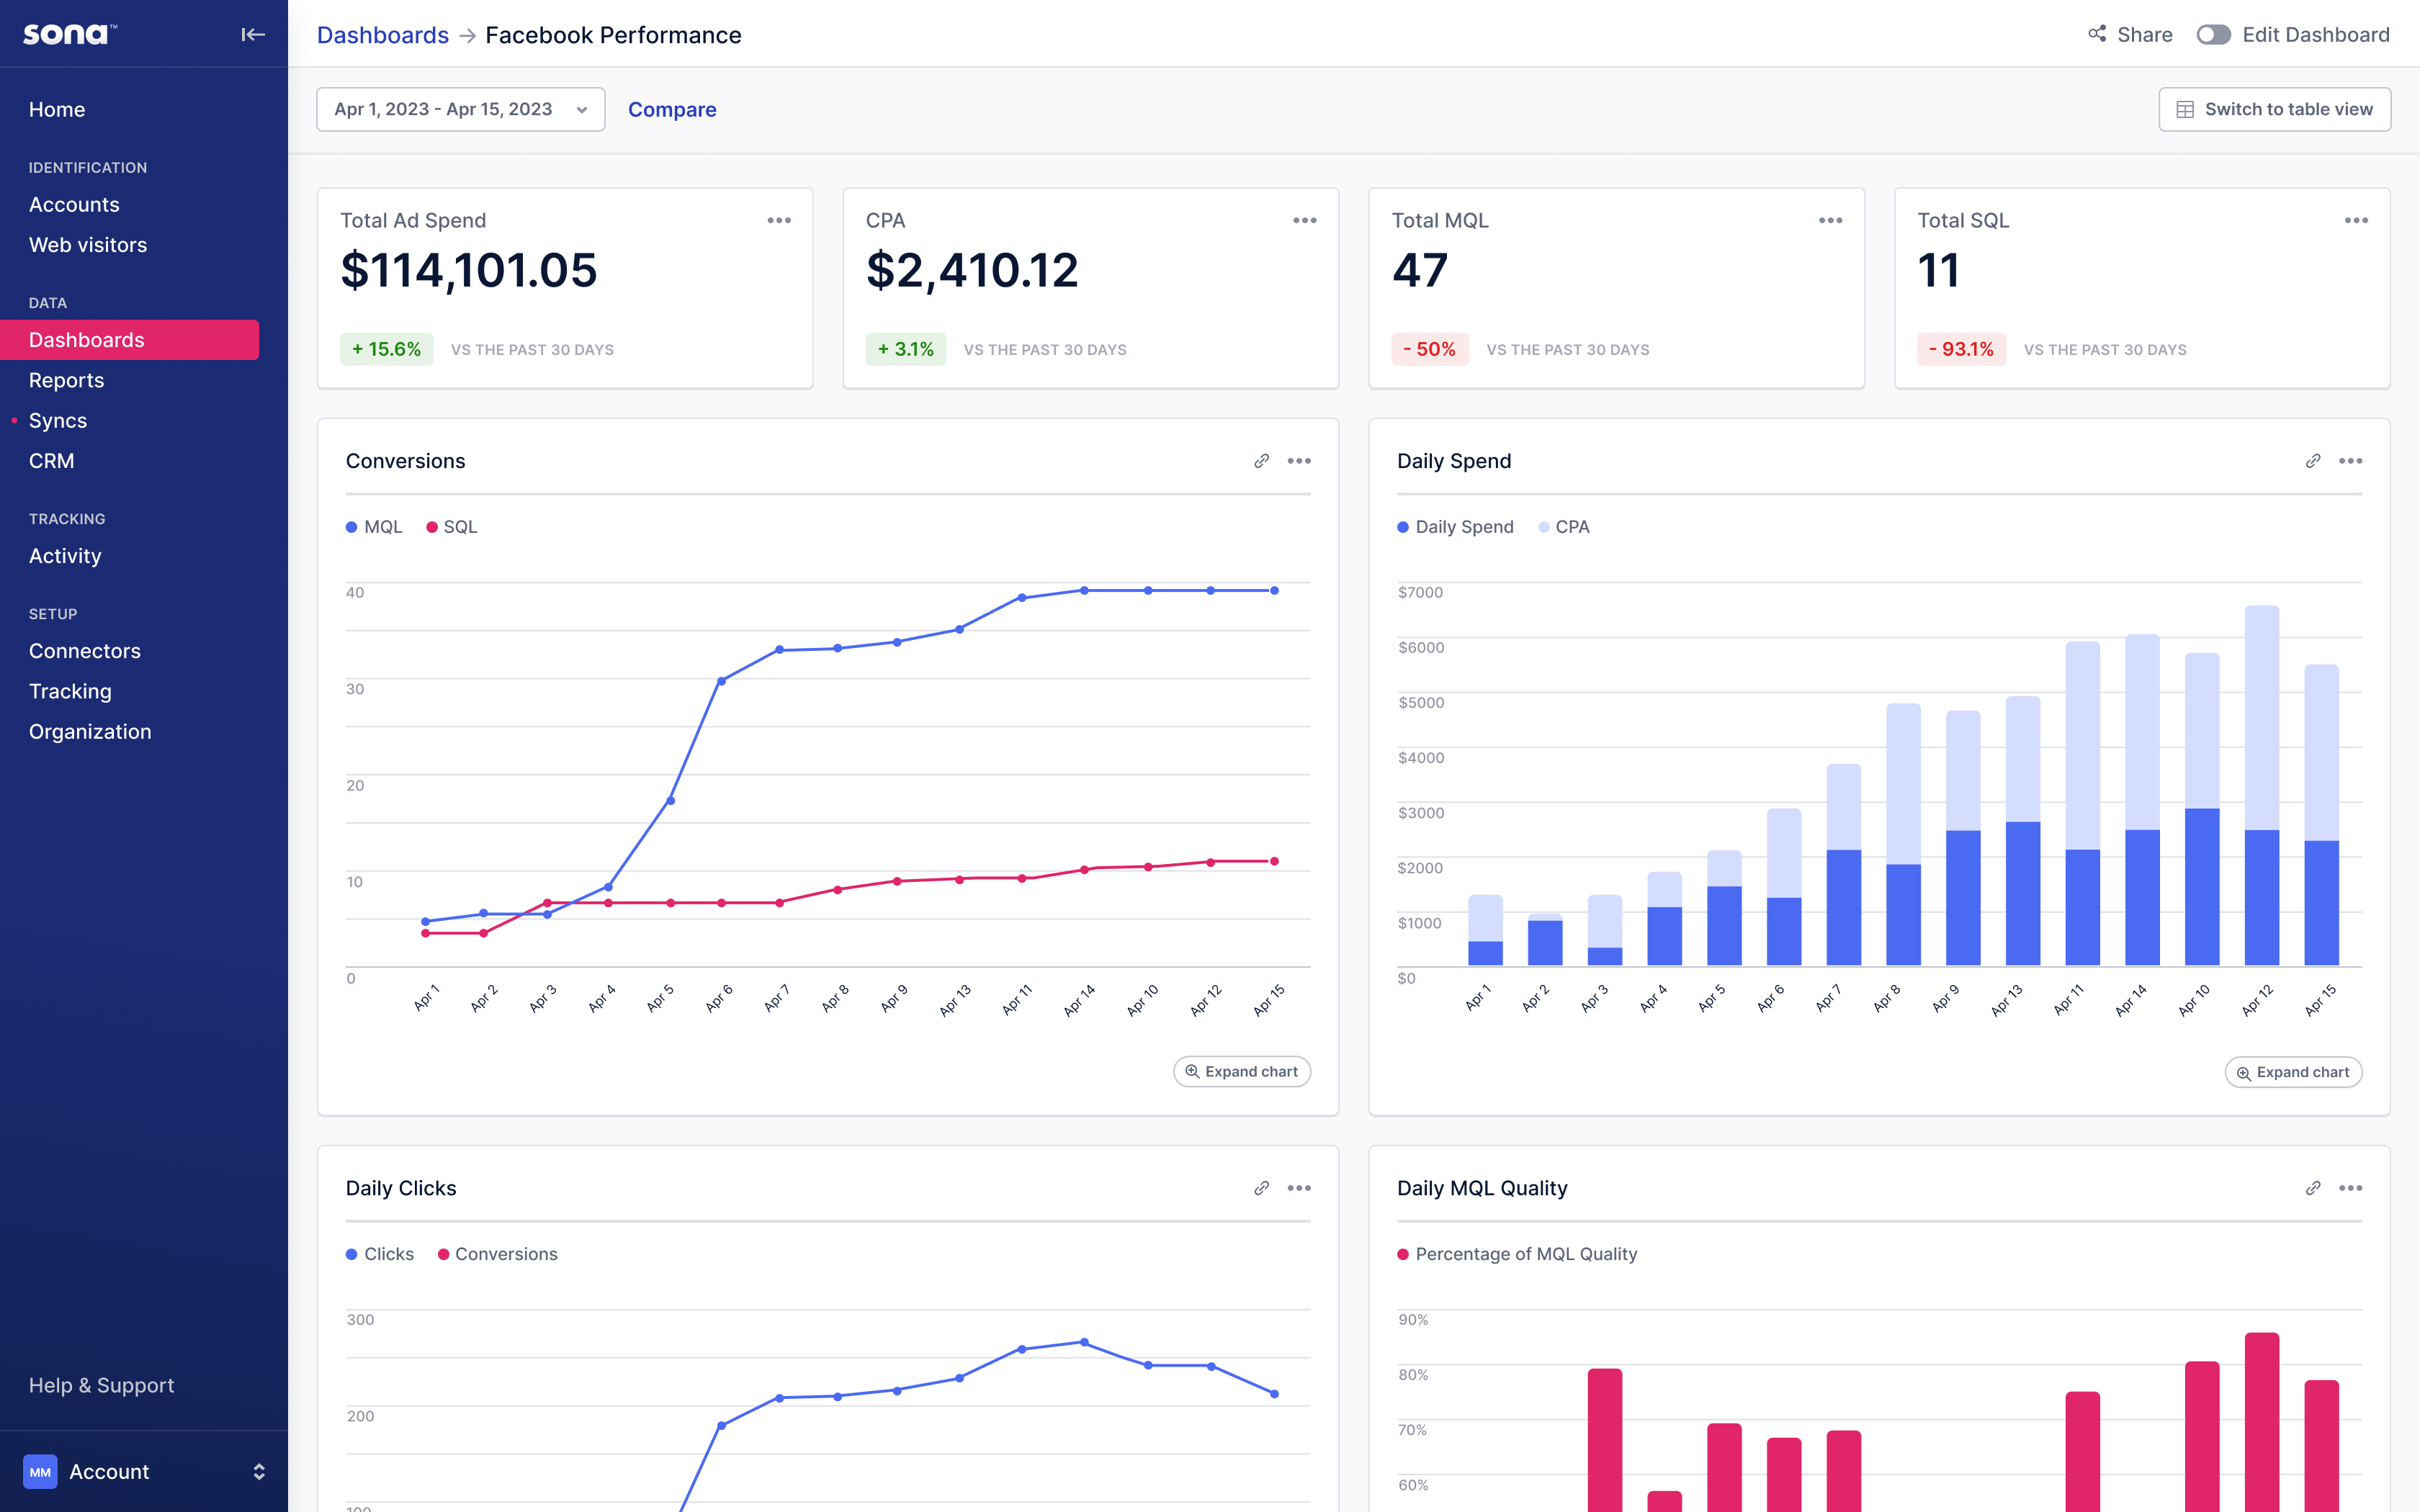Toggle the CPA series in Daily Spend legend
Screen dimensions: 2420x1512
coord(1564,527)
